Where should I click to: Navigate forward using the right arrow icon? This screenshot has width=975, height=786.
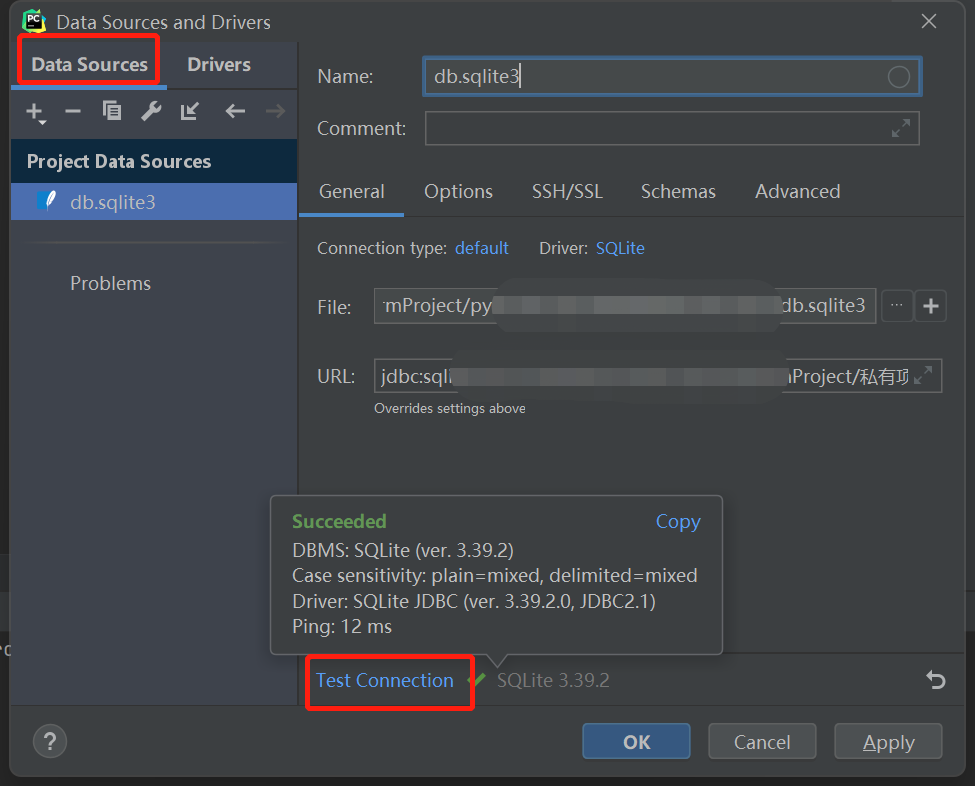273,112
